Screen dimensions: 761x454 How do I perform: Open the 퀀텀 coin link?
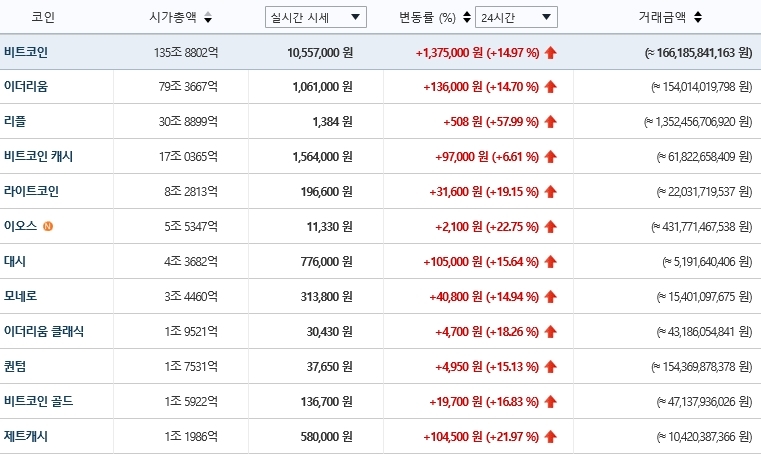(x=15, y=366)
